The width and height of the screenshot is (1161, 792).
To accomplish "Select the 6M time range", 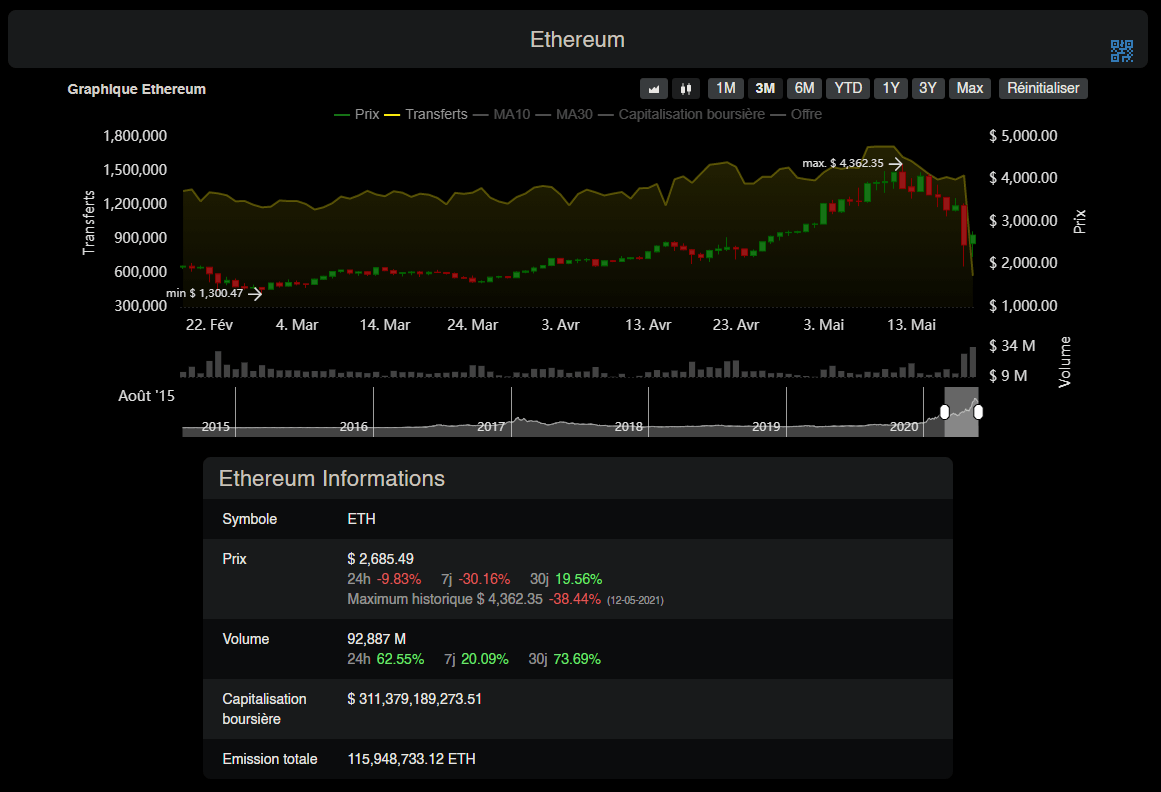I will point(804,88).
